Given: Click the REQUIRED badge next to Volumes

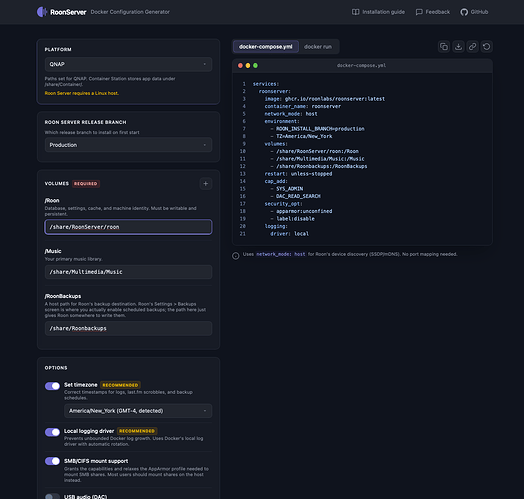Looking at the screenshot, I should coord(86,184).
